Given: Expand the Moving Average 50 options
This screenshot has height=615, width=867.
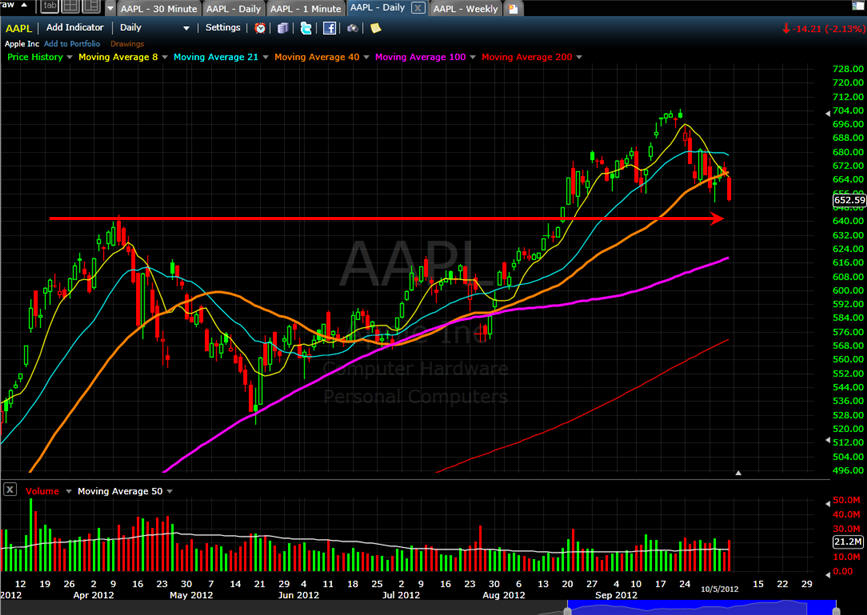Looking at the screenshot, I should coord(169,491).
